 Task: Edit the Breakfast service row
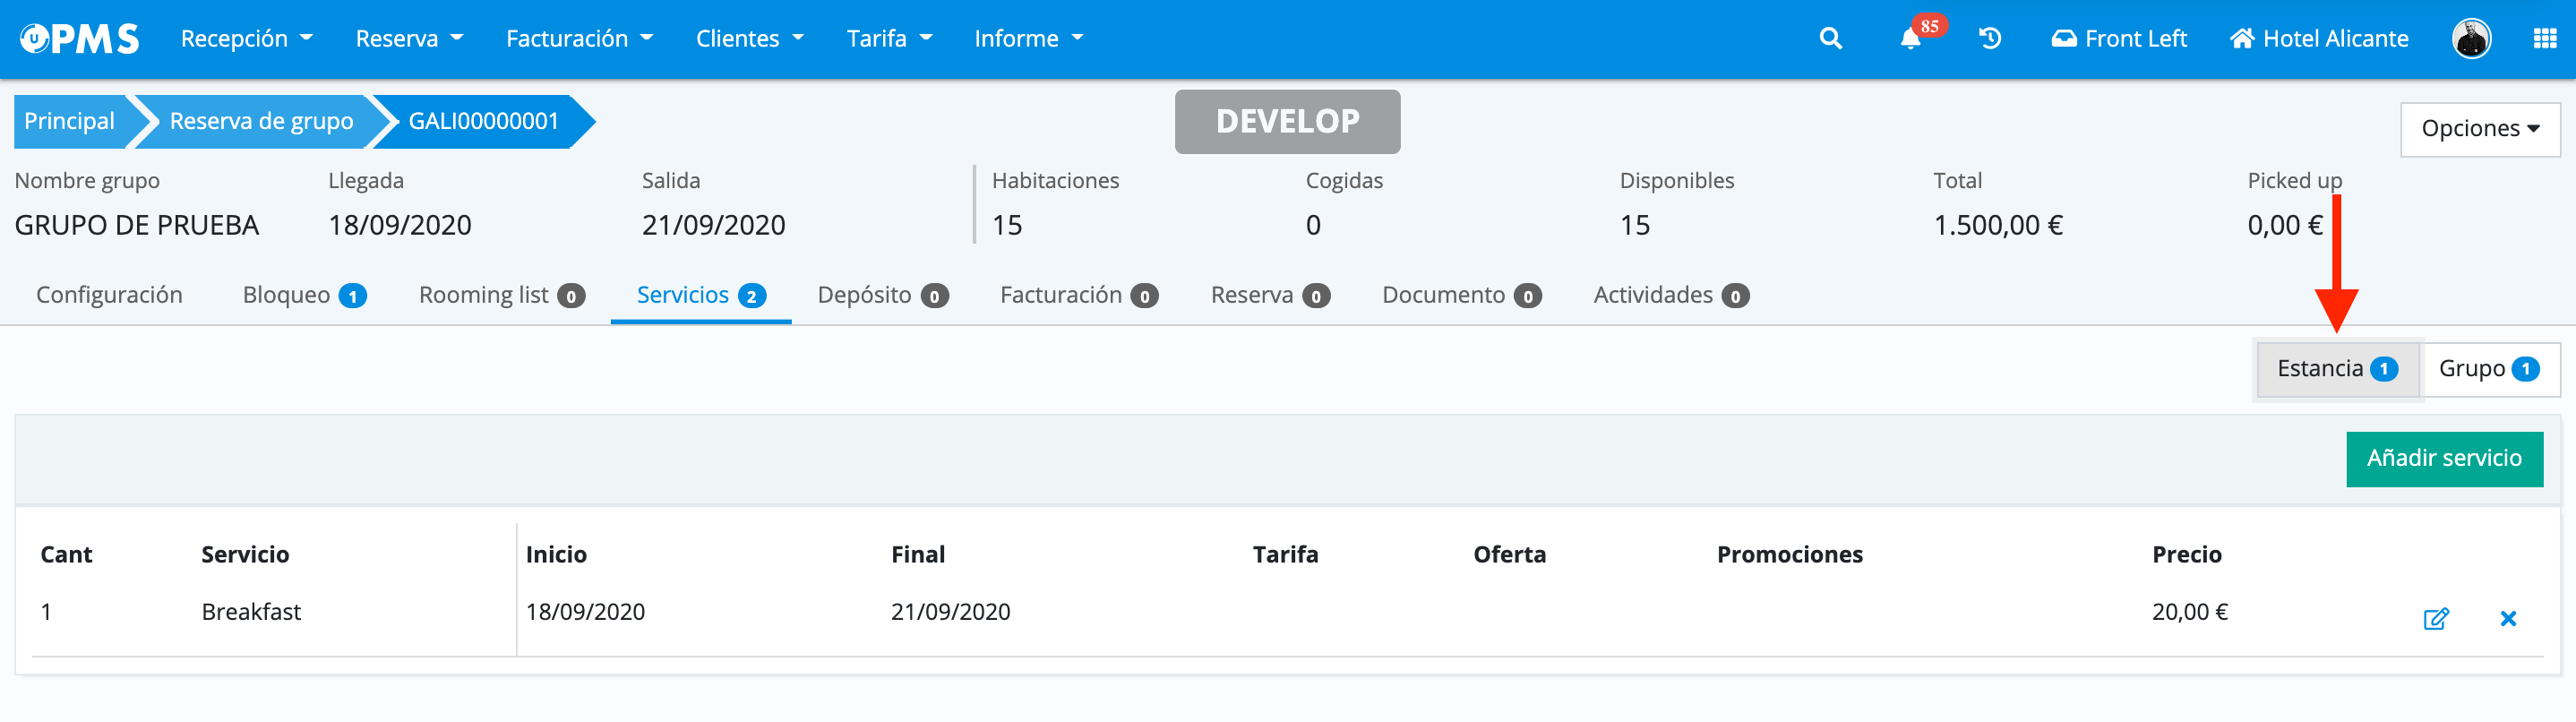[x=2435, y=618]
